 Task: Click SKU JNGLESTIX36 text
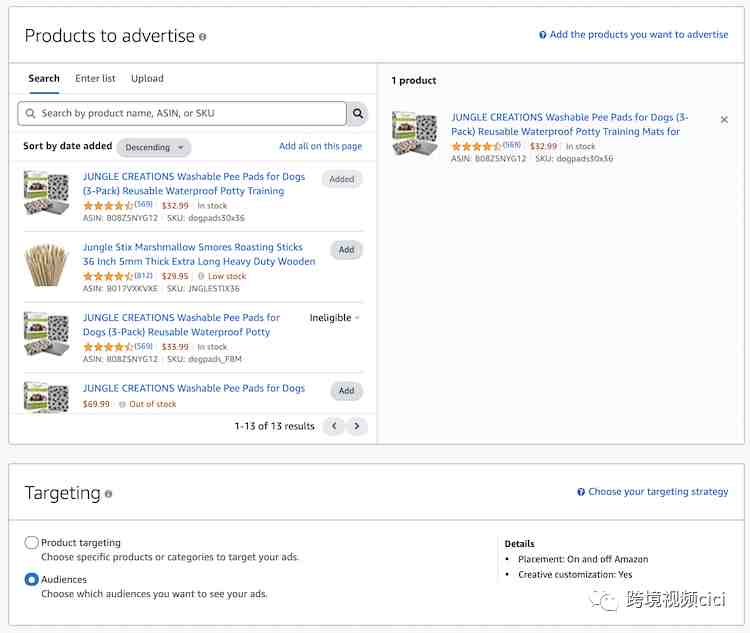tap(203, 289)
